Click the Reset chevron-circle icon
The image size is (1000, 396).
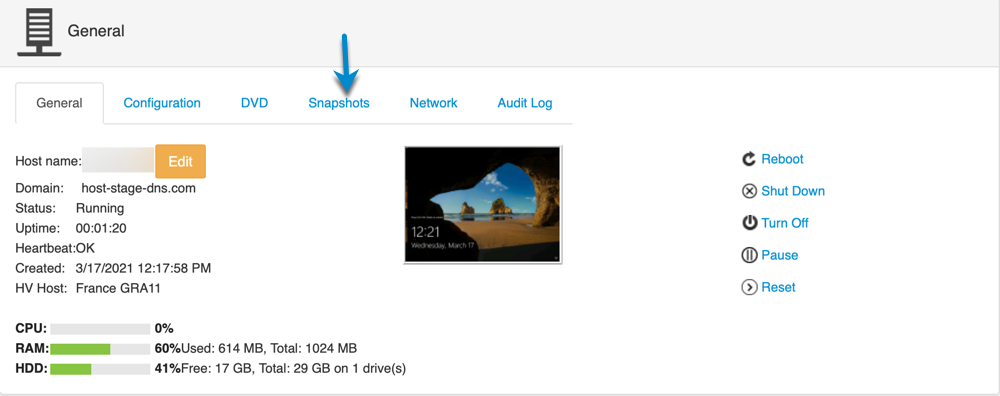pos(749,287)
